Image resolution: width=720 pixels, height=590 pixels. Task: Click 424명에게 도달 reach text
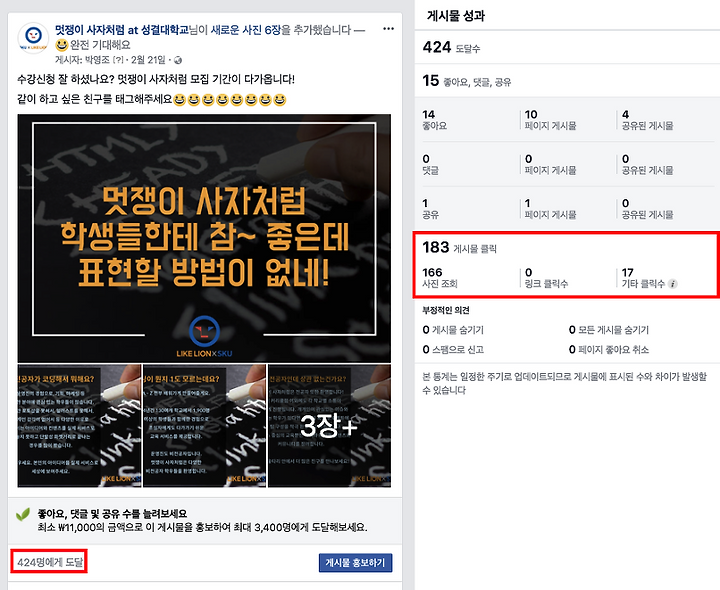[50, 562]
